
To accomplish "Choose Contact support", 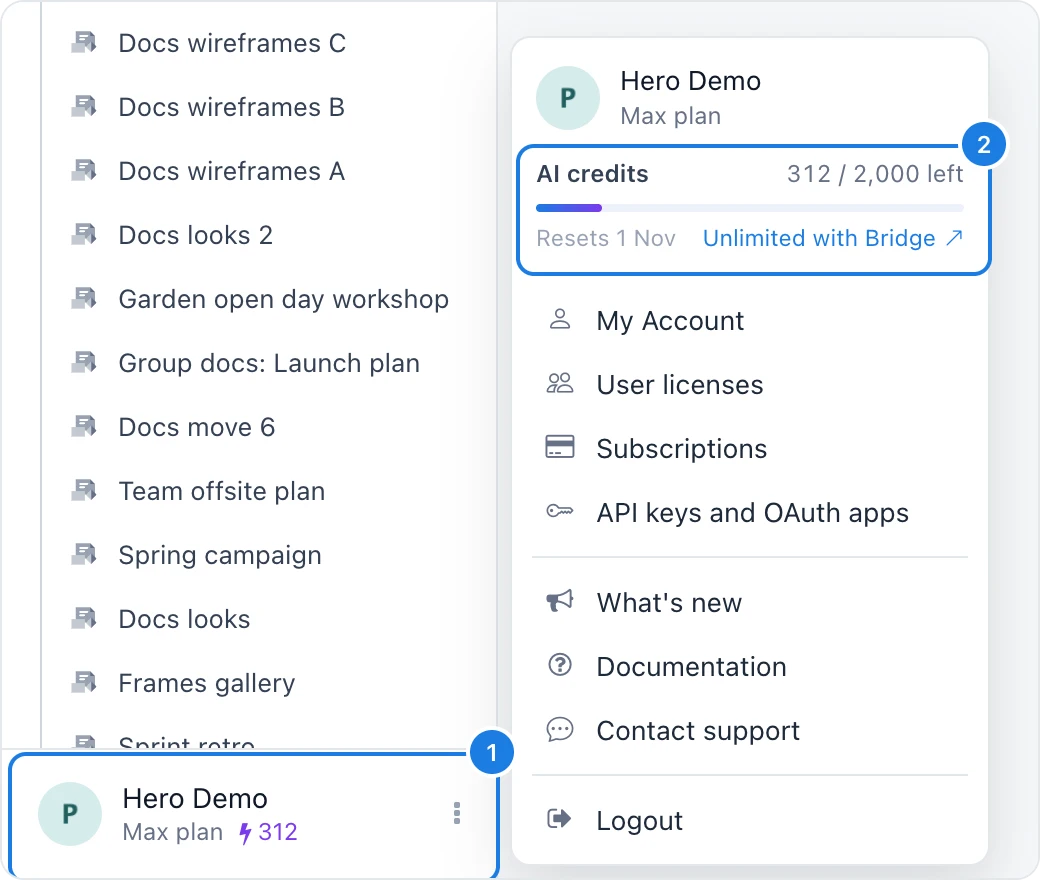I will point(749,730).
